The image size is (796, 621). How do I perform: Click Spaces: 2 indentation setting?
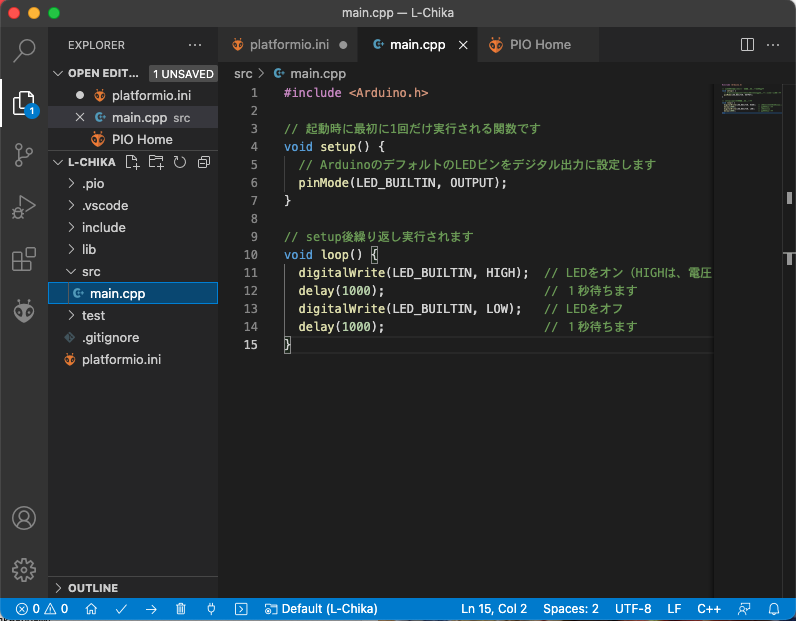click(x=570, y=608)
